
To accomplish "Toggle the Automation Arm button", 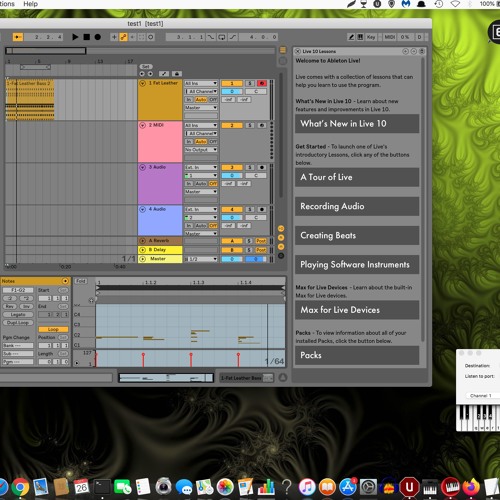I will point(123,37).
